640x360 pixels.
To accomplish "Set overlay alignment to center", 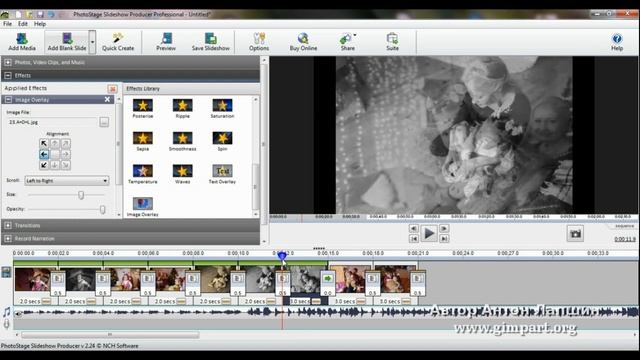I will point(54,154).
